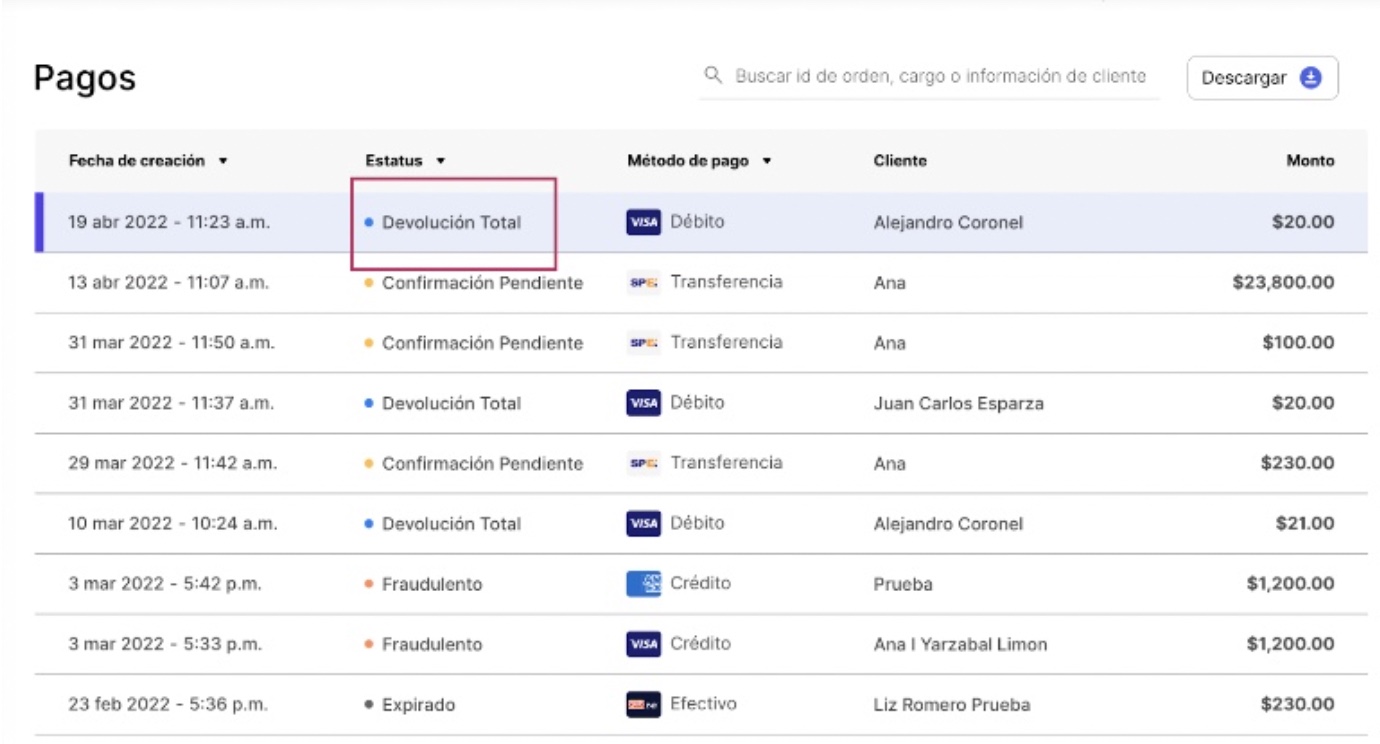Click the Cliente column header
This screenshot has width=1380, height=744.
pyautogui.click(x=900, y=161)
